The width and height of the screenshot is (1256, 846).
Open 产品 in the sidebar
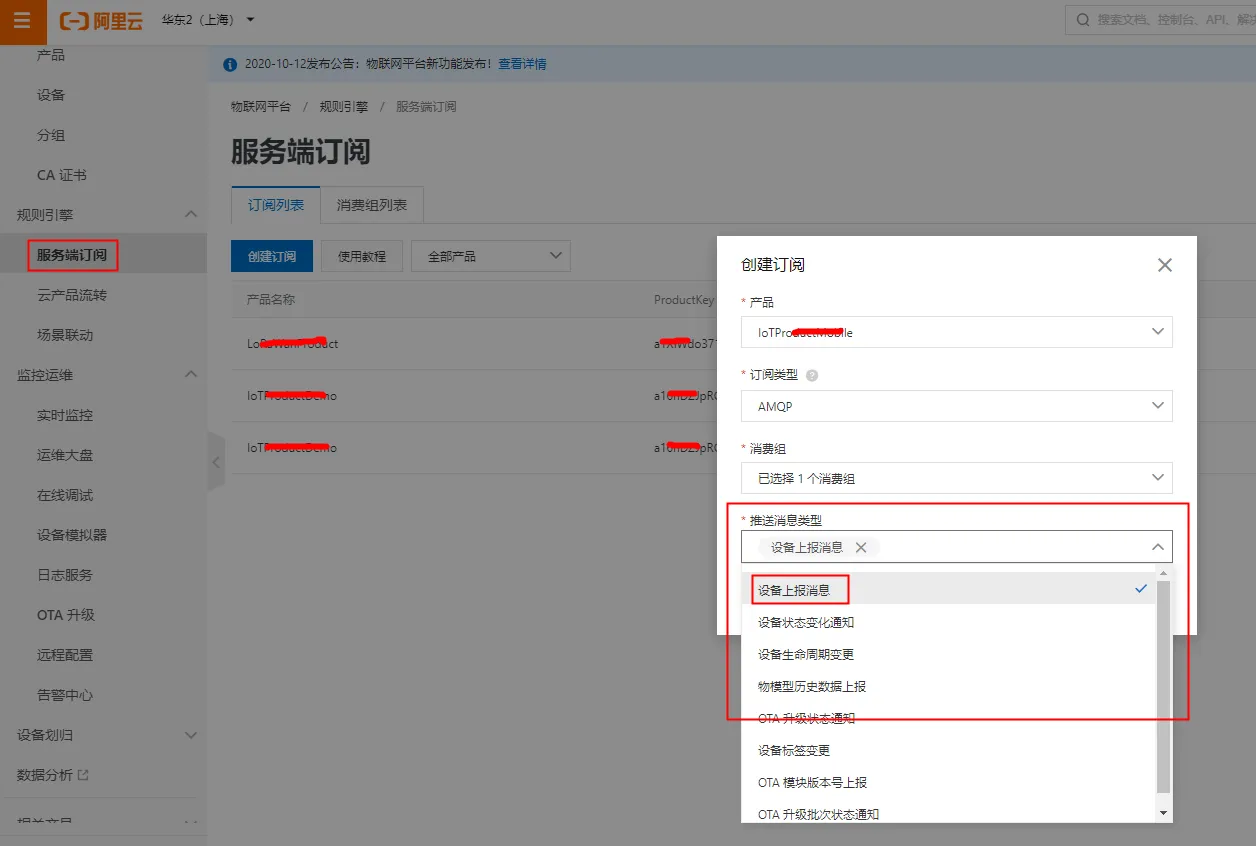[51, 55]
